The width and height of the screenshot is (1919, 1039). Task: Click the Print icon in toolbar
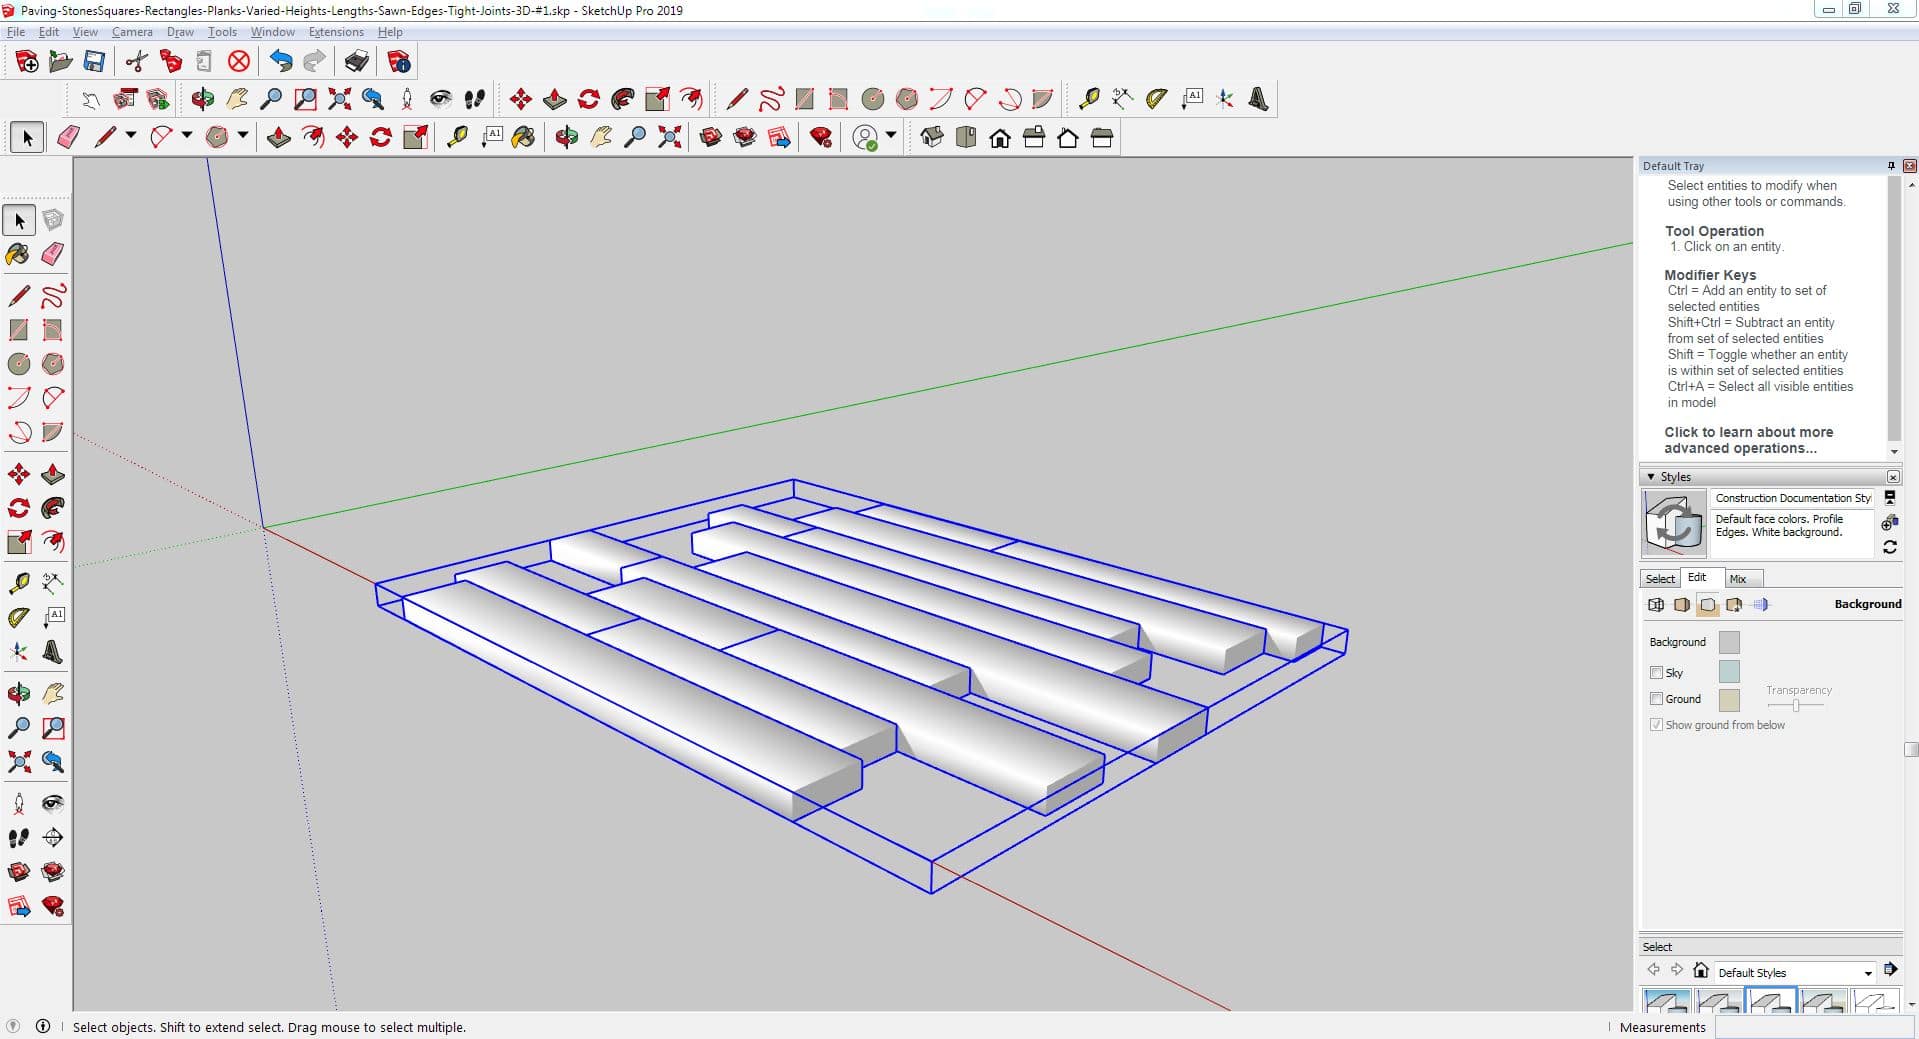pos(356,62)
